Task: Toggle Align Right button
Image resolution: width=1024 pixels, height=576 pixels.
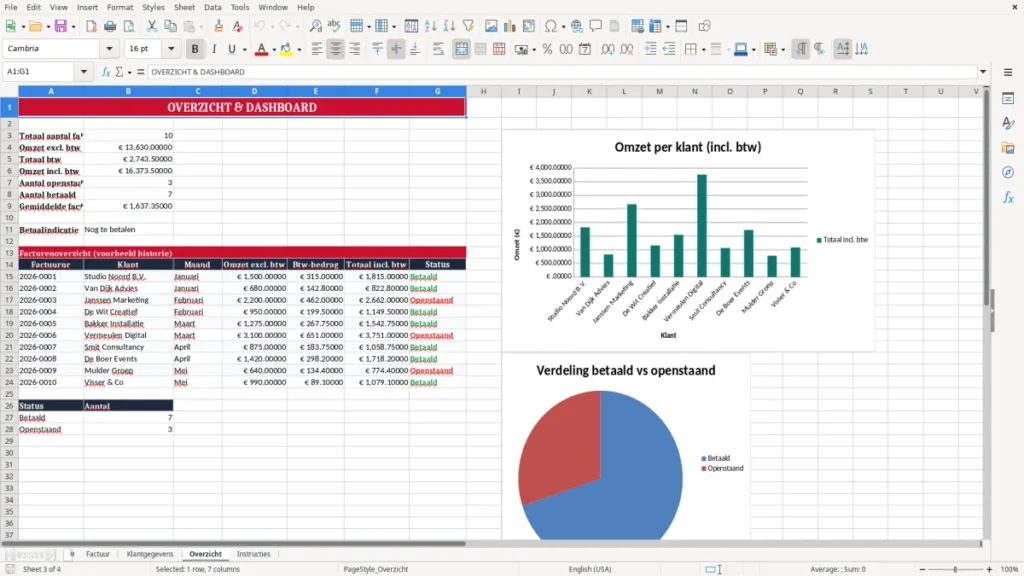Action: pos(355,49)
